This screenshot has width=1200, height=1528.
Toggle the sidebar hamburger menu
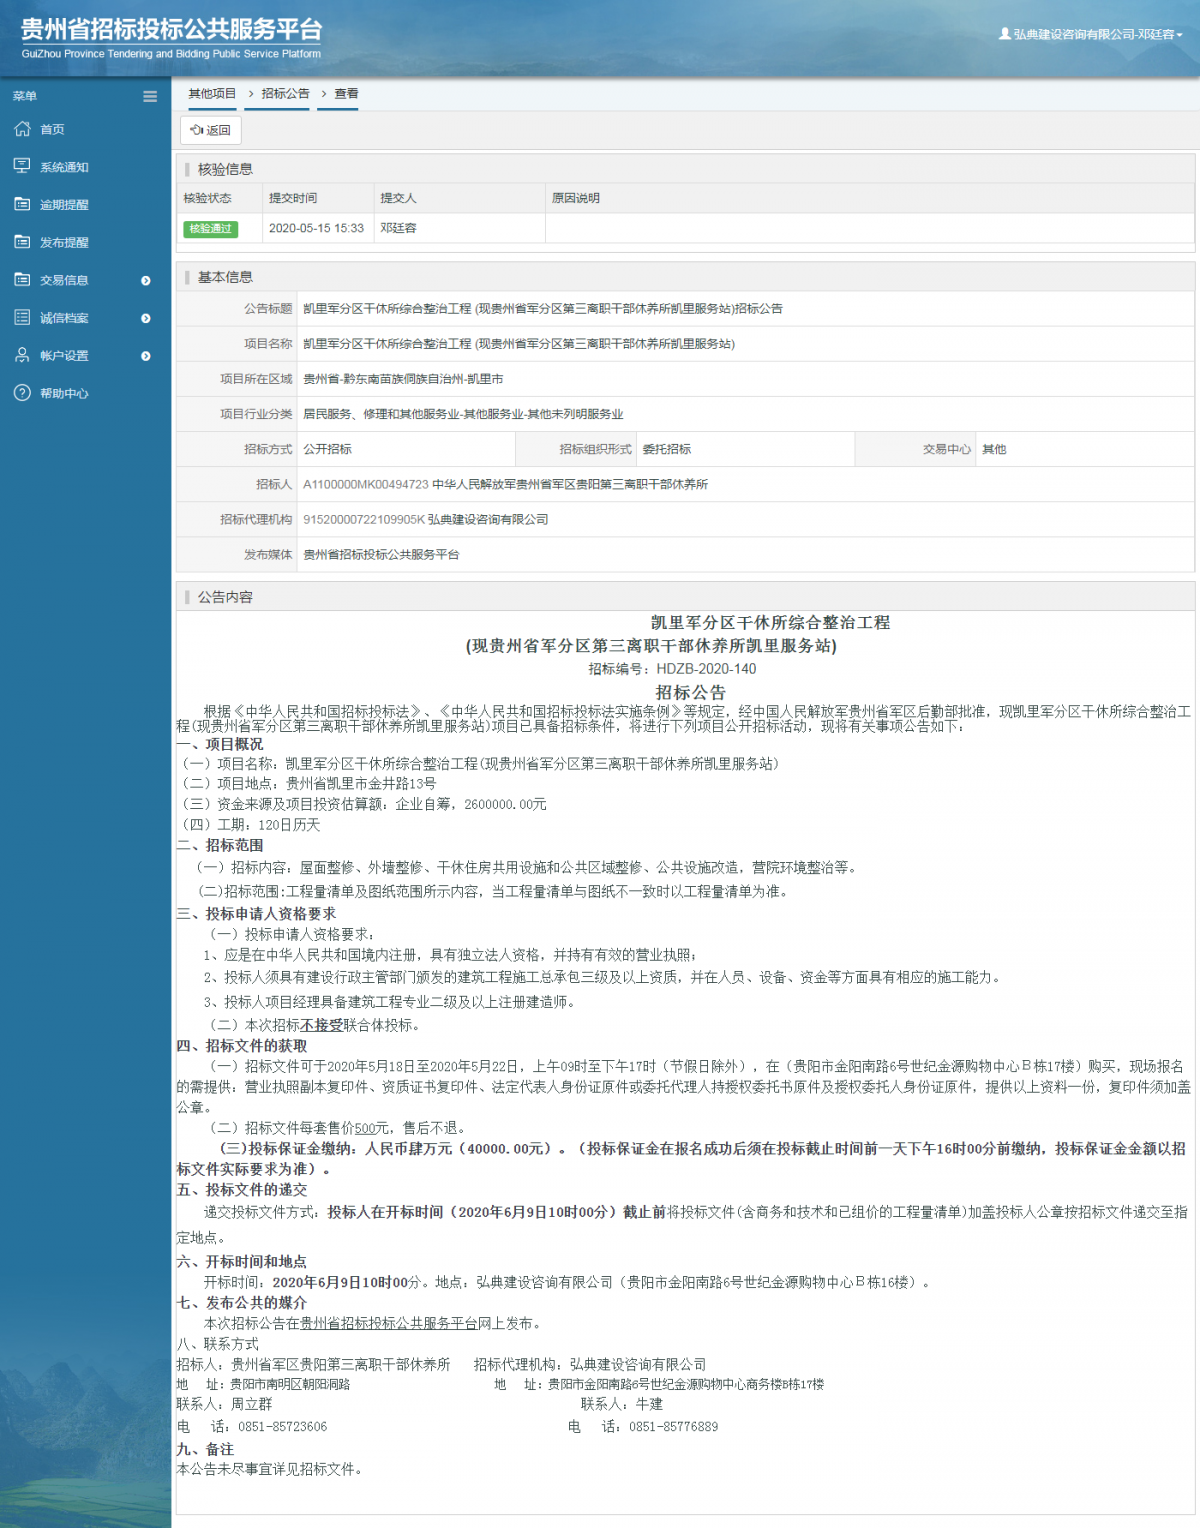coord(150,97)
